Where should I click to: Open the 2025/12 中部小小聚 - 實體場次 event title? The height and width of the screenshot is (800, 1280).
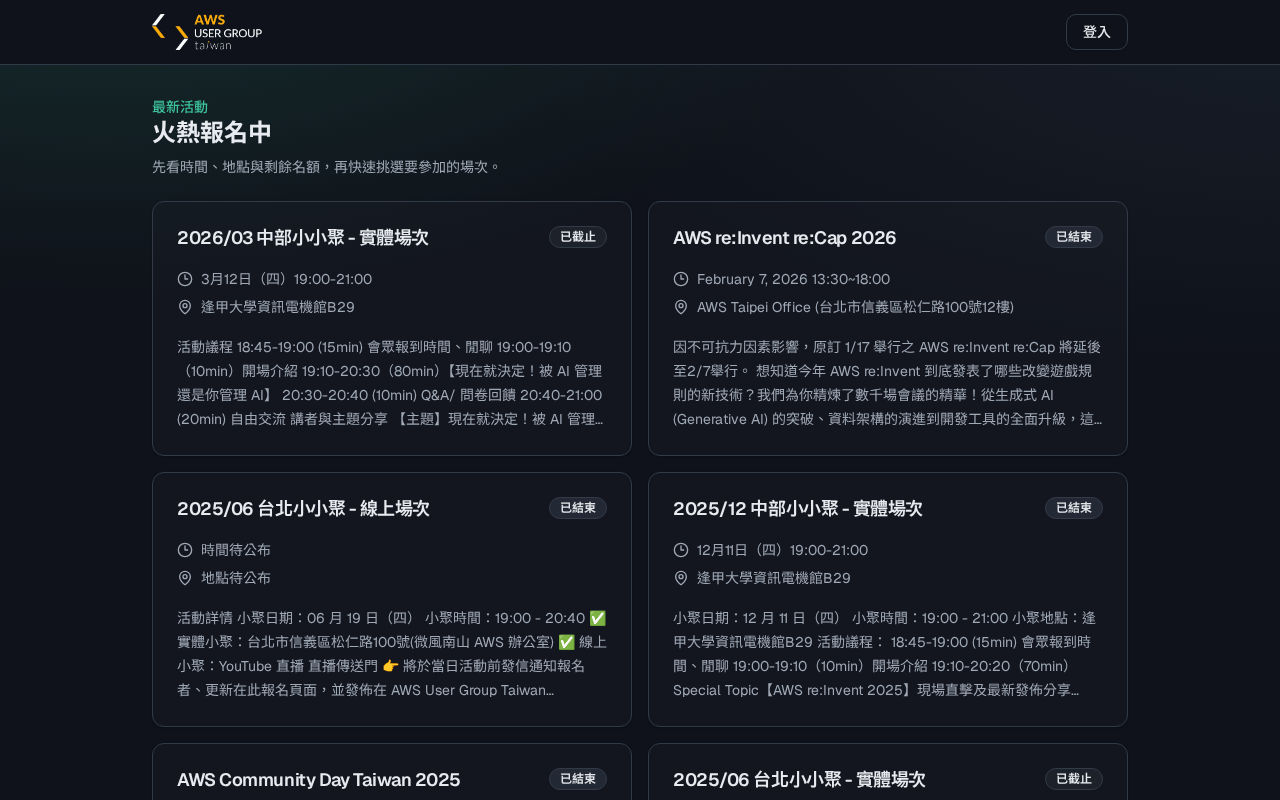point(798,508)
